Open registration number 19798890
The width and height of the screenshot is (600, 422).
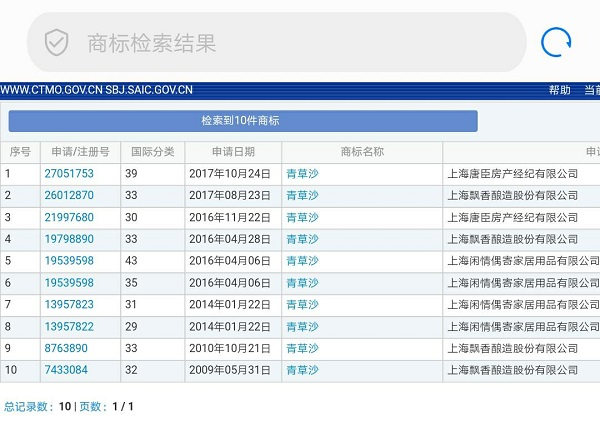tap(69, 239)
